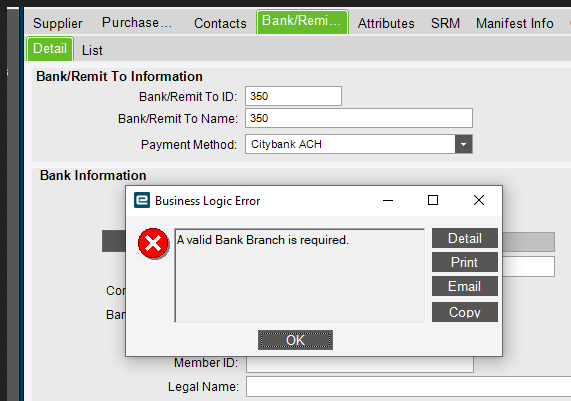Click the Bank/Remit To Name field
The height and width of the screenshot is (401, 571).
(359, 118)
